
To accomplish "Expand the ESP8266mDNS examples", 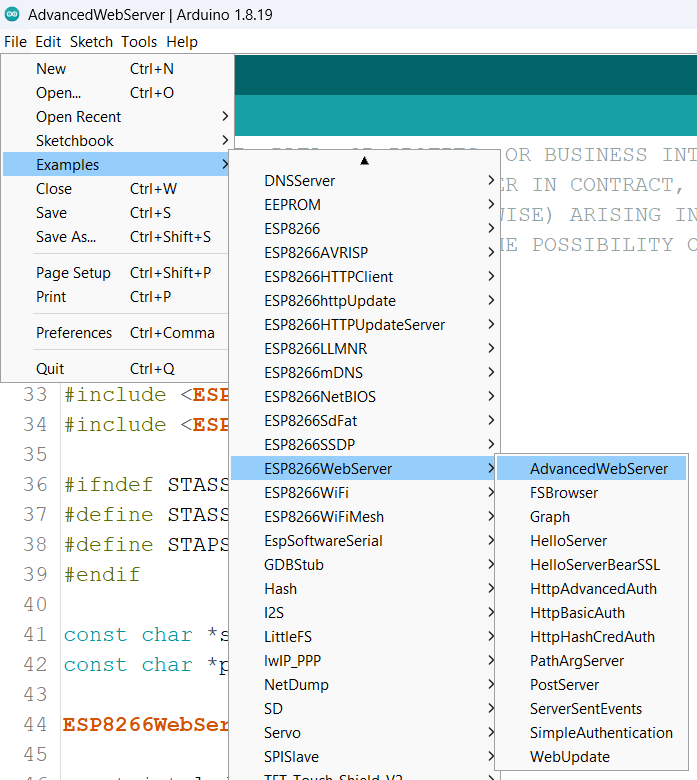I will click(364, 373).
